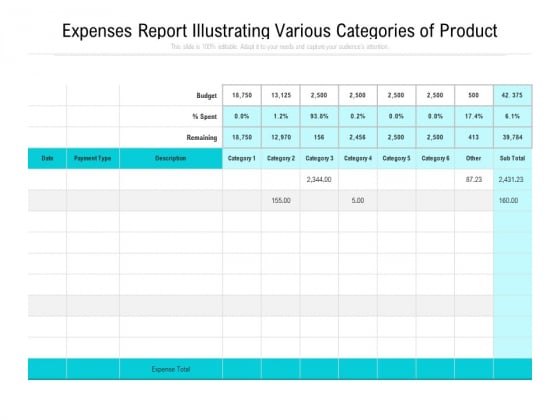Select the '1.2%' spent cell
The width and height of the screenshot is (560, 420).
[x=281, y=116]
